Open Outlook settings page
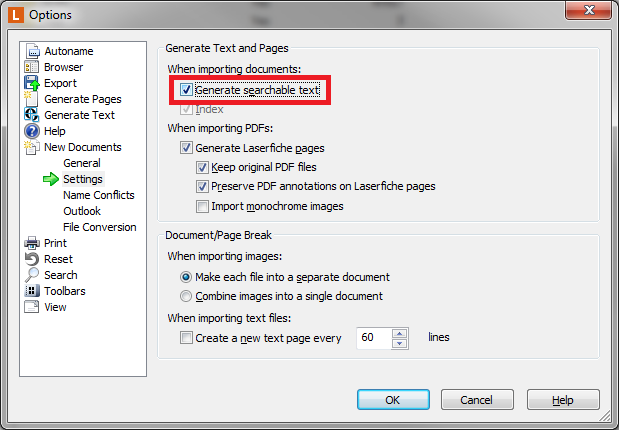The image size is (619, 430). click(82, 211)
